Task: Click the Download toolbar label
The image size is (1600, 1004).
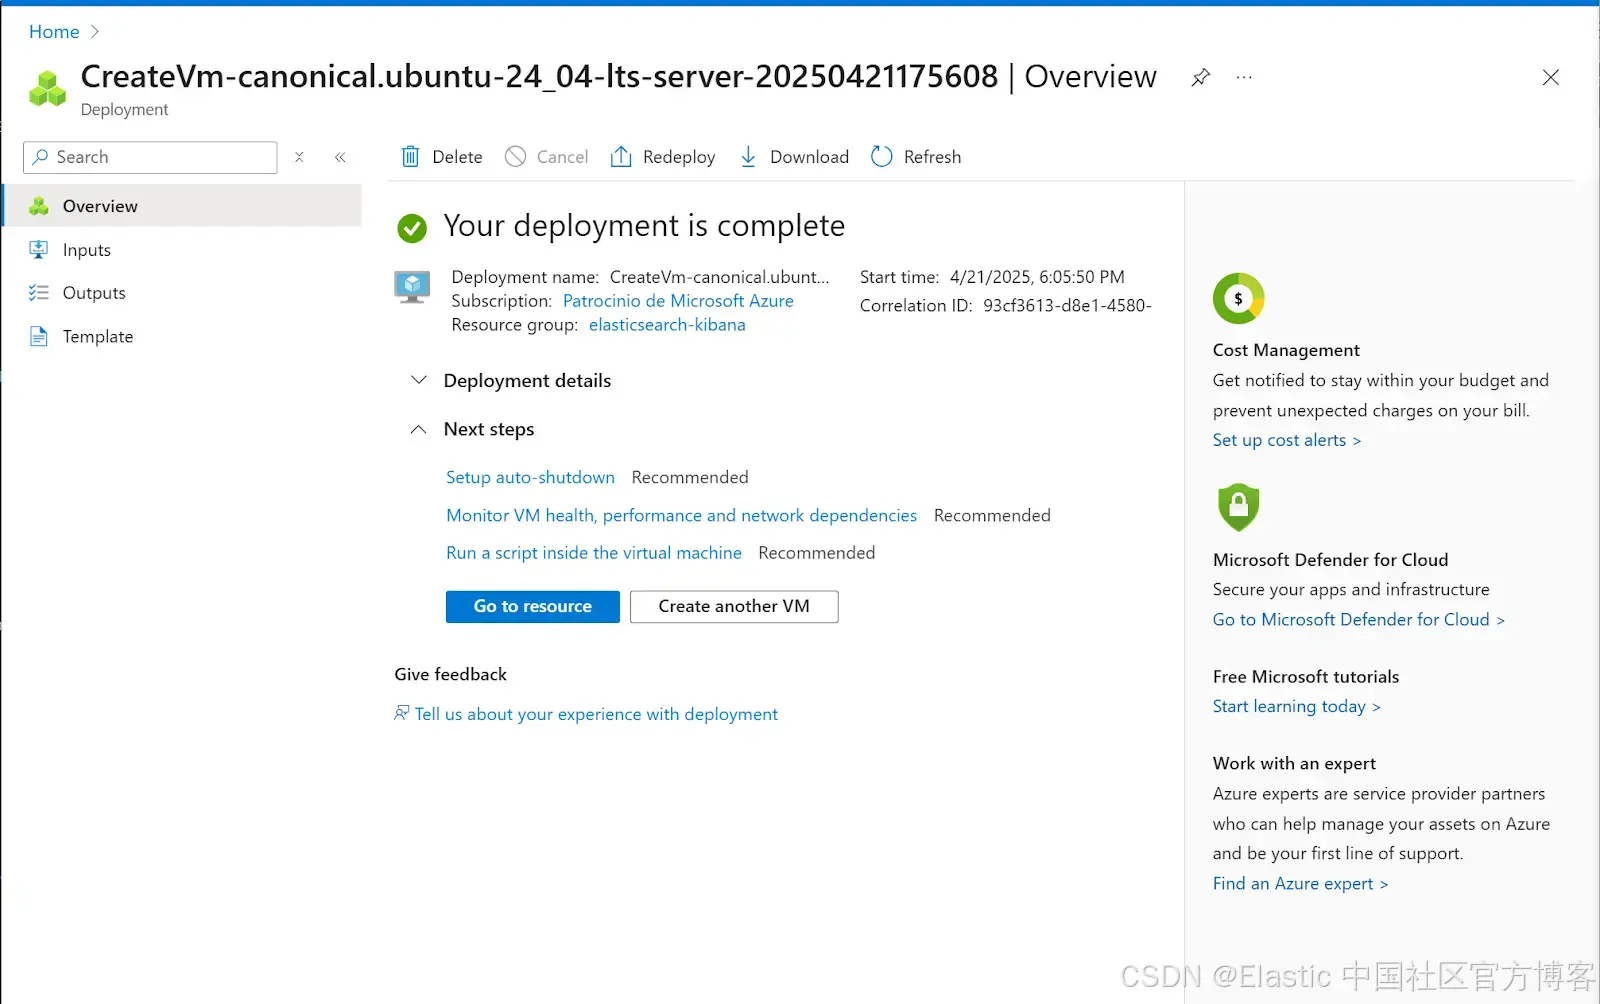Action: [x=809, y=157]
